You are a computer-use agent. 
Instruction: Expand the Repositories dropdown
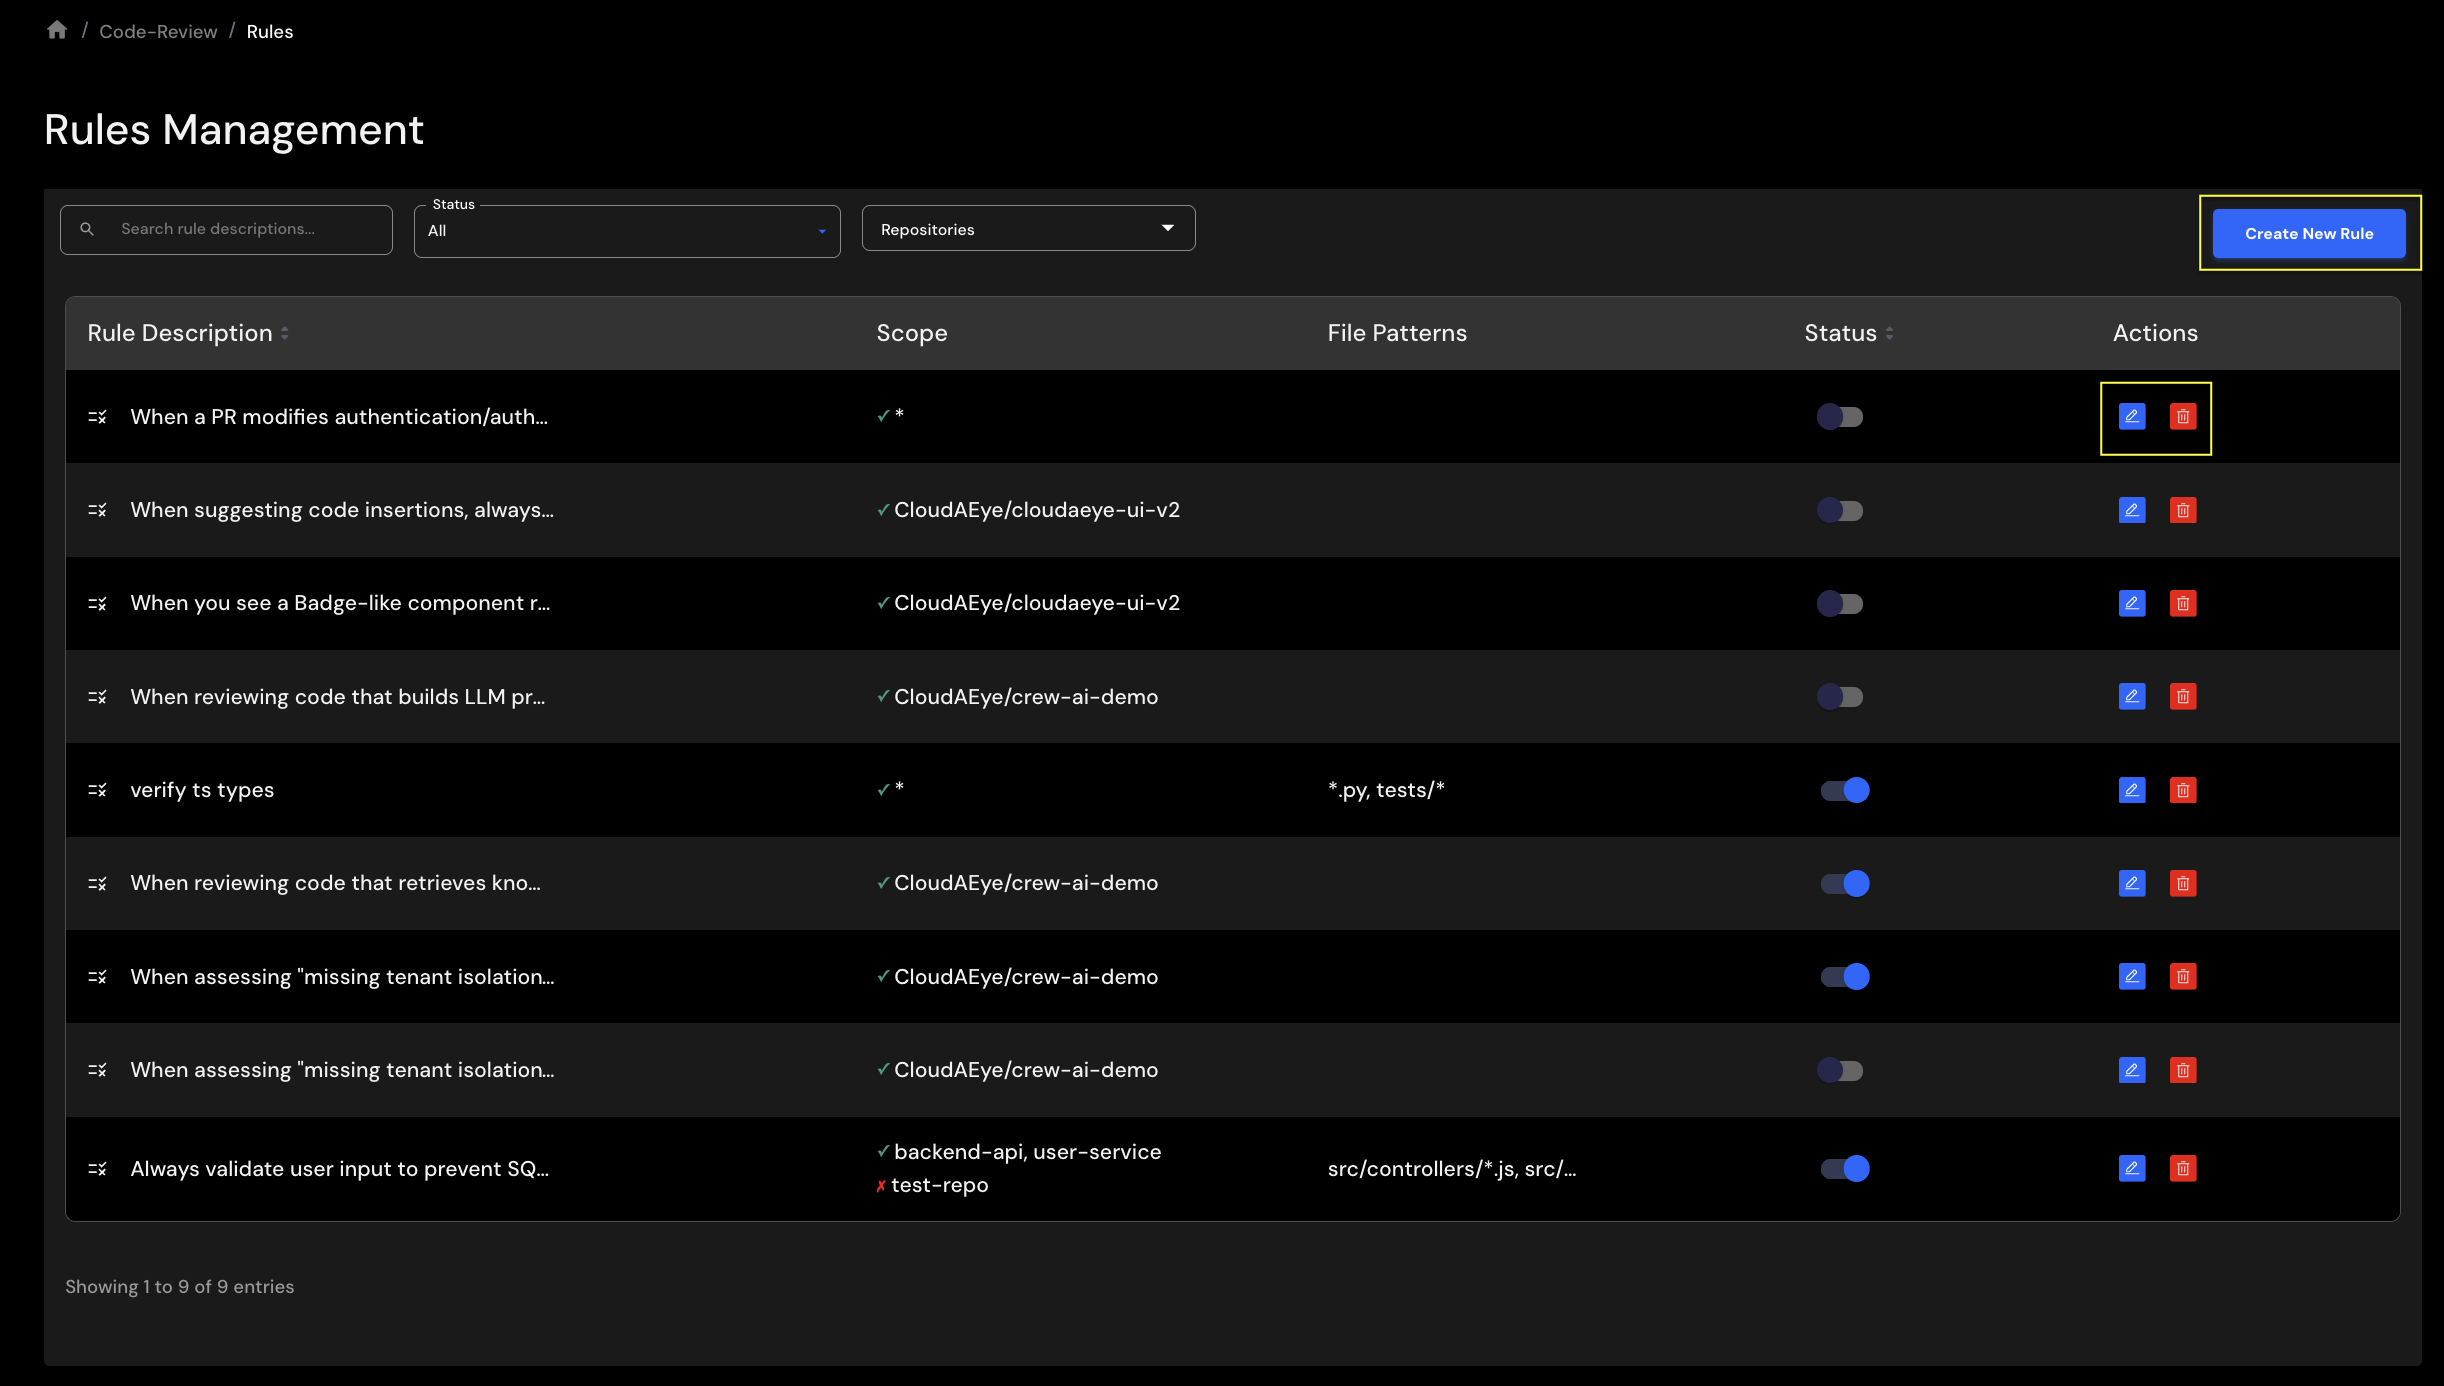pyautogui.click(x=1027, y=229)
